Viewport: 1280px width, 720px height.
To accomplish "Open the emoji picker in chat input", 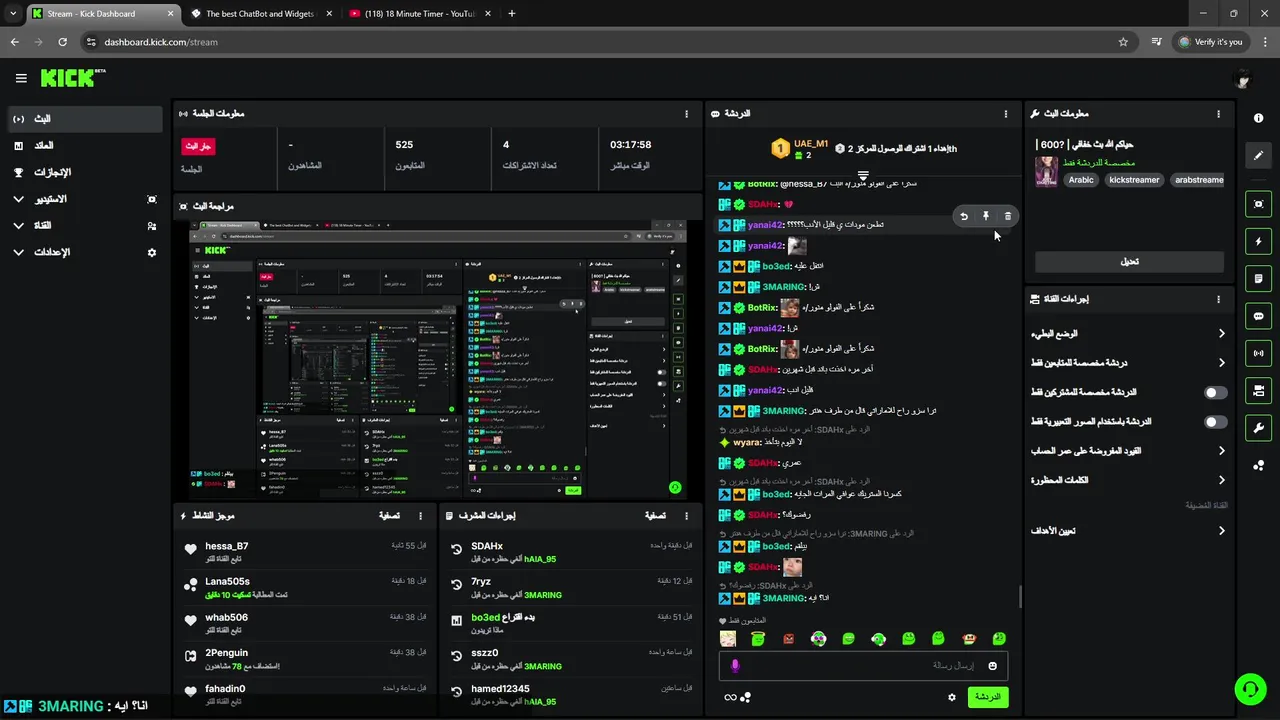I will pyautogui.click(x=993, y=666).
